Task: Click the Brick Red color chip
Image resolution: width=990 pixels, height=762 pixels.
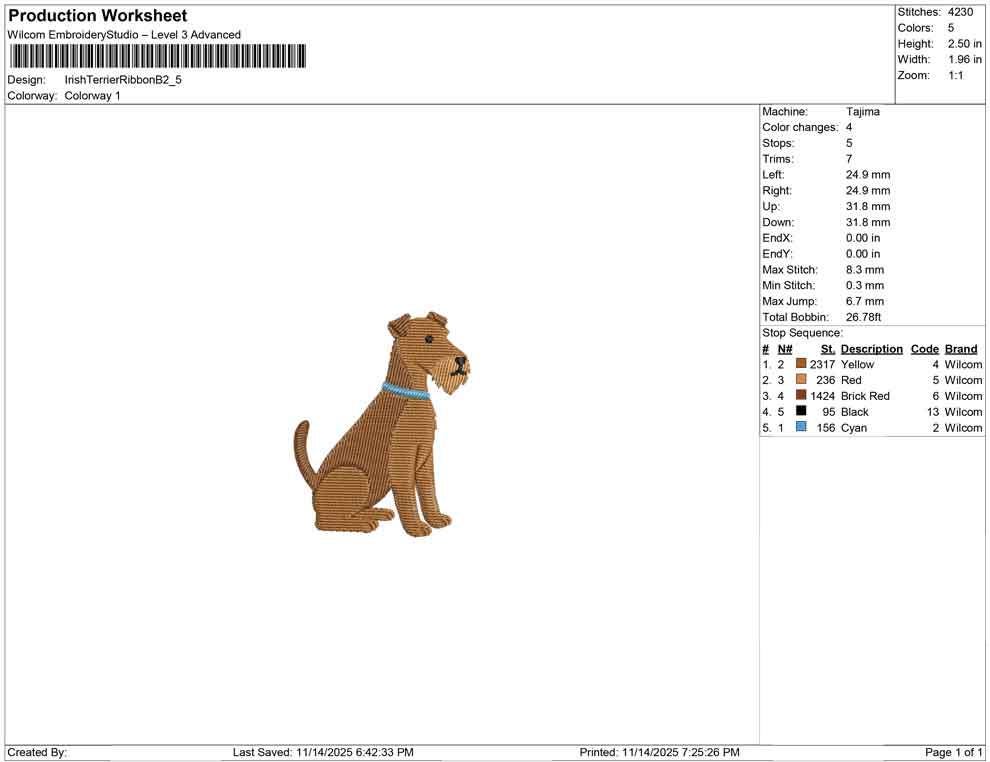Action: coord(800,395)
